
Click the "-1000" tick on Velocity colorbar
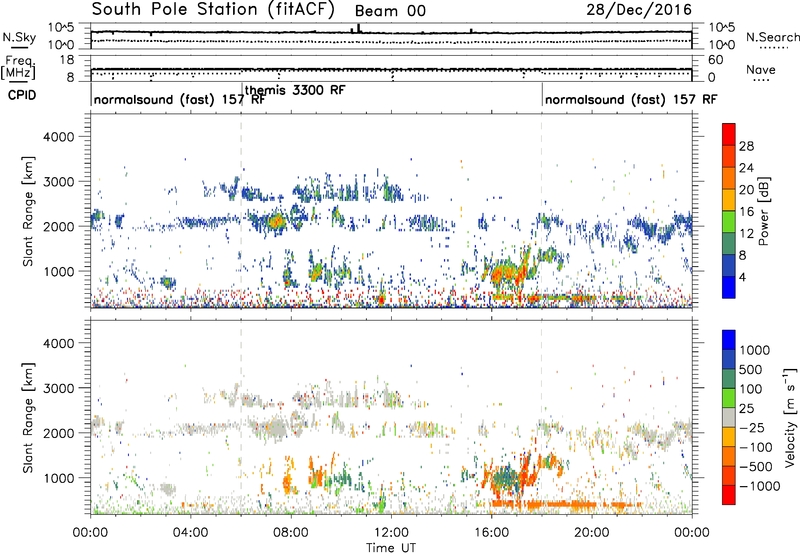click(x=760, y=486)
